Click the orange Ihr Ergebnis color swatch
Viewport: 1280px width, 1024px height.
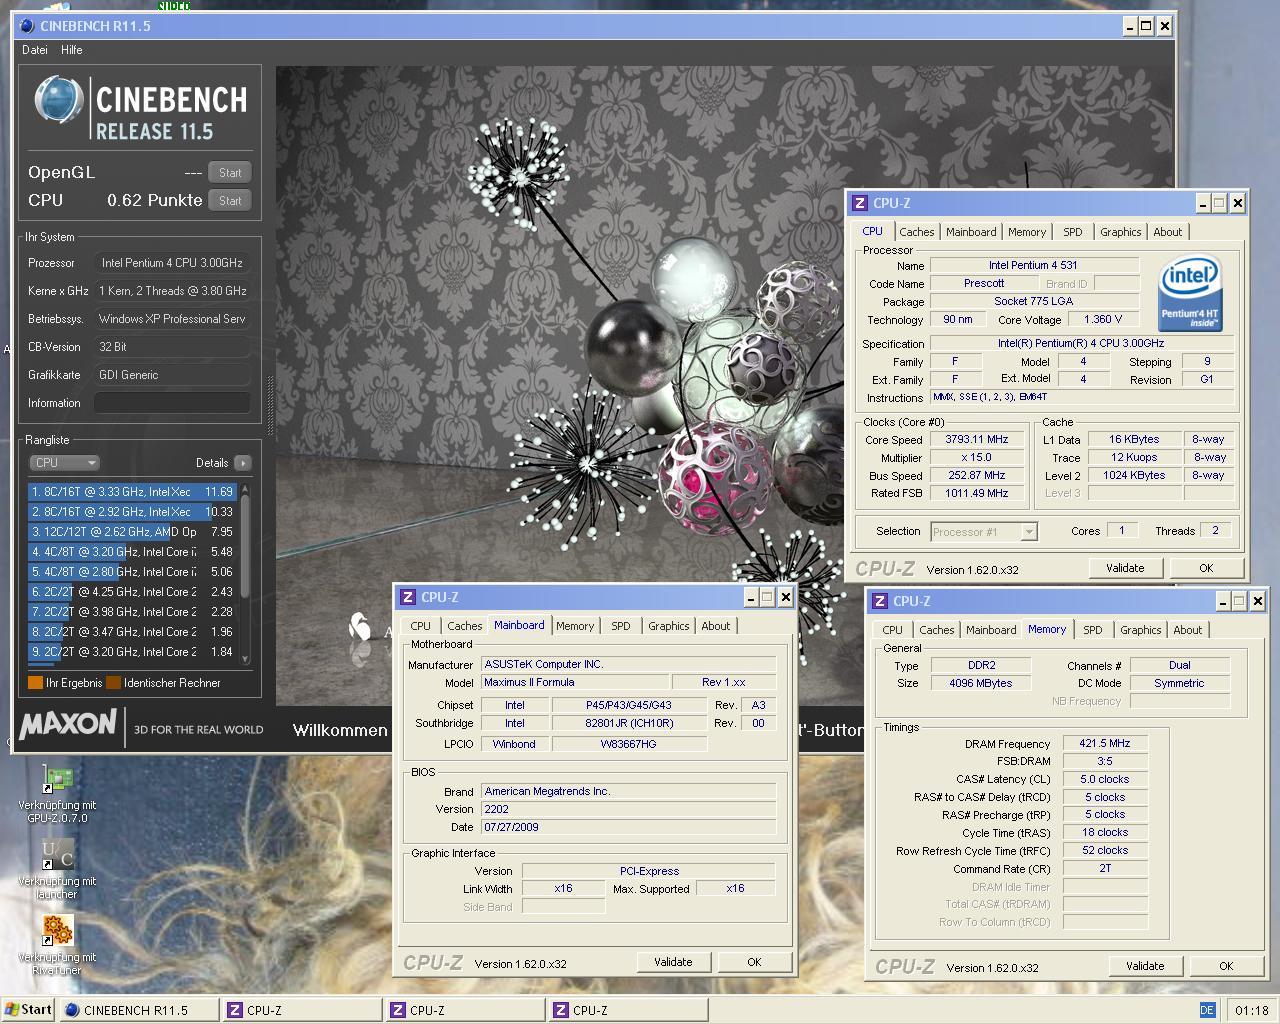point(35,683)
